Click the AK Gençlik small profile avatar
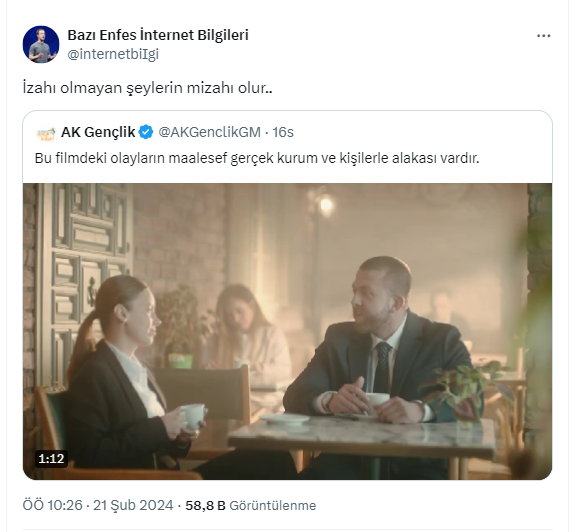Viewport: 577px width, 532px height. click(x=46, y=133)
